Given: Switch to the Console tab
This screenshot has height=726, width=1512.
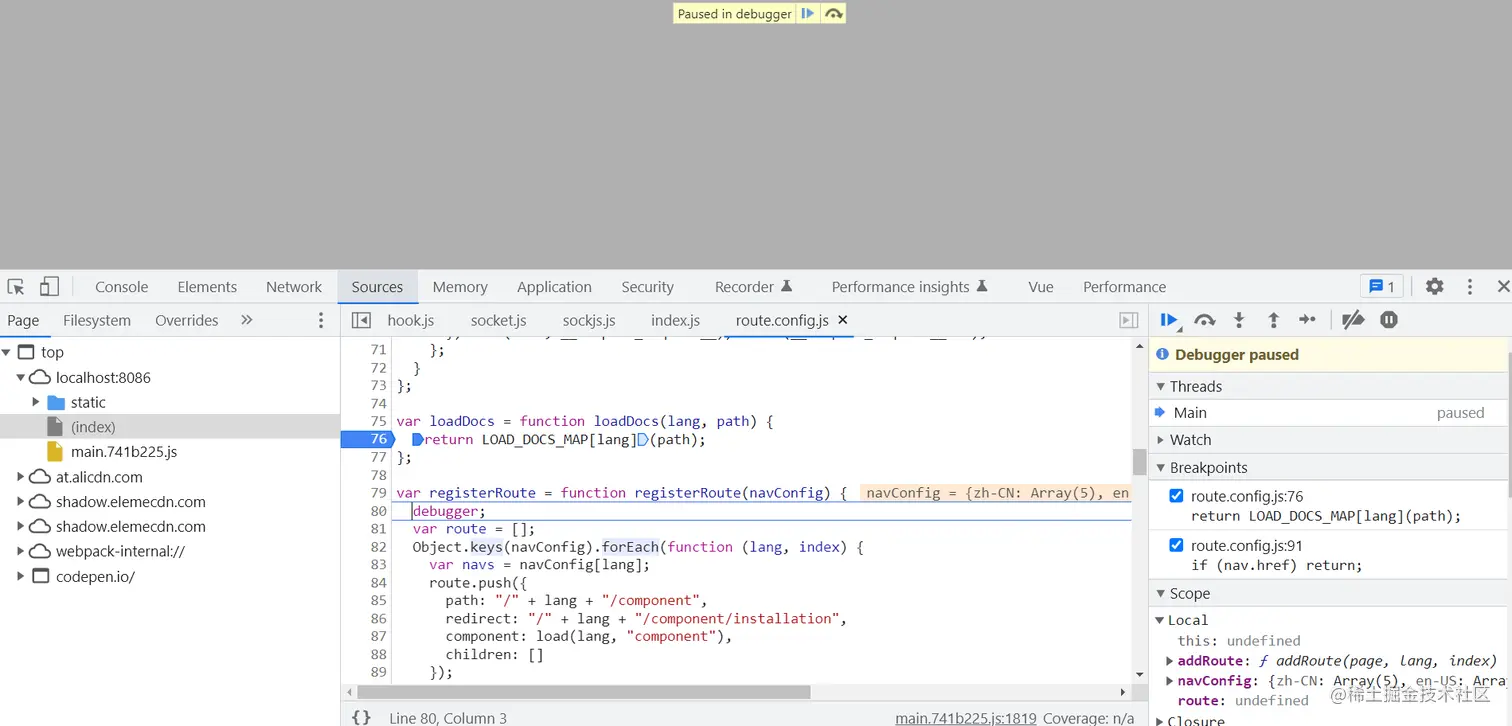Looking at the screenshot, I should coord(122,287).
